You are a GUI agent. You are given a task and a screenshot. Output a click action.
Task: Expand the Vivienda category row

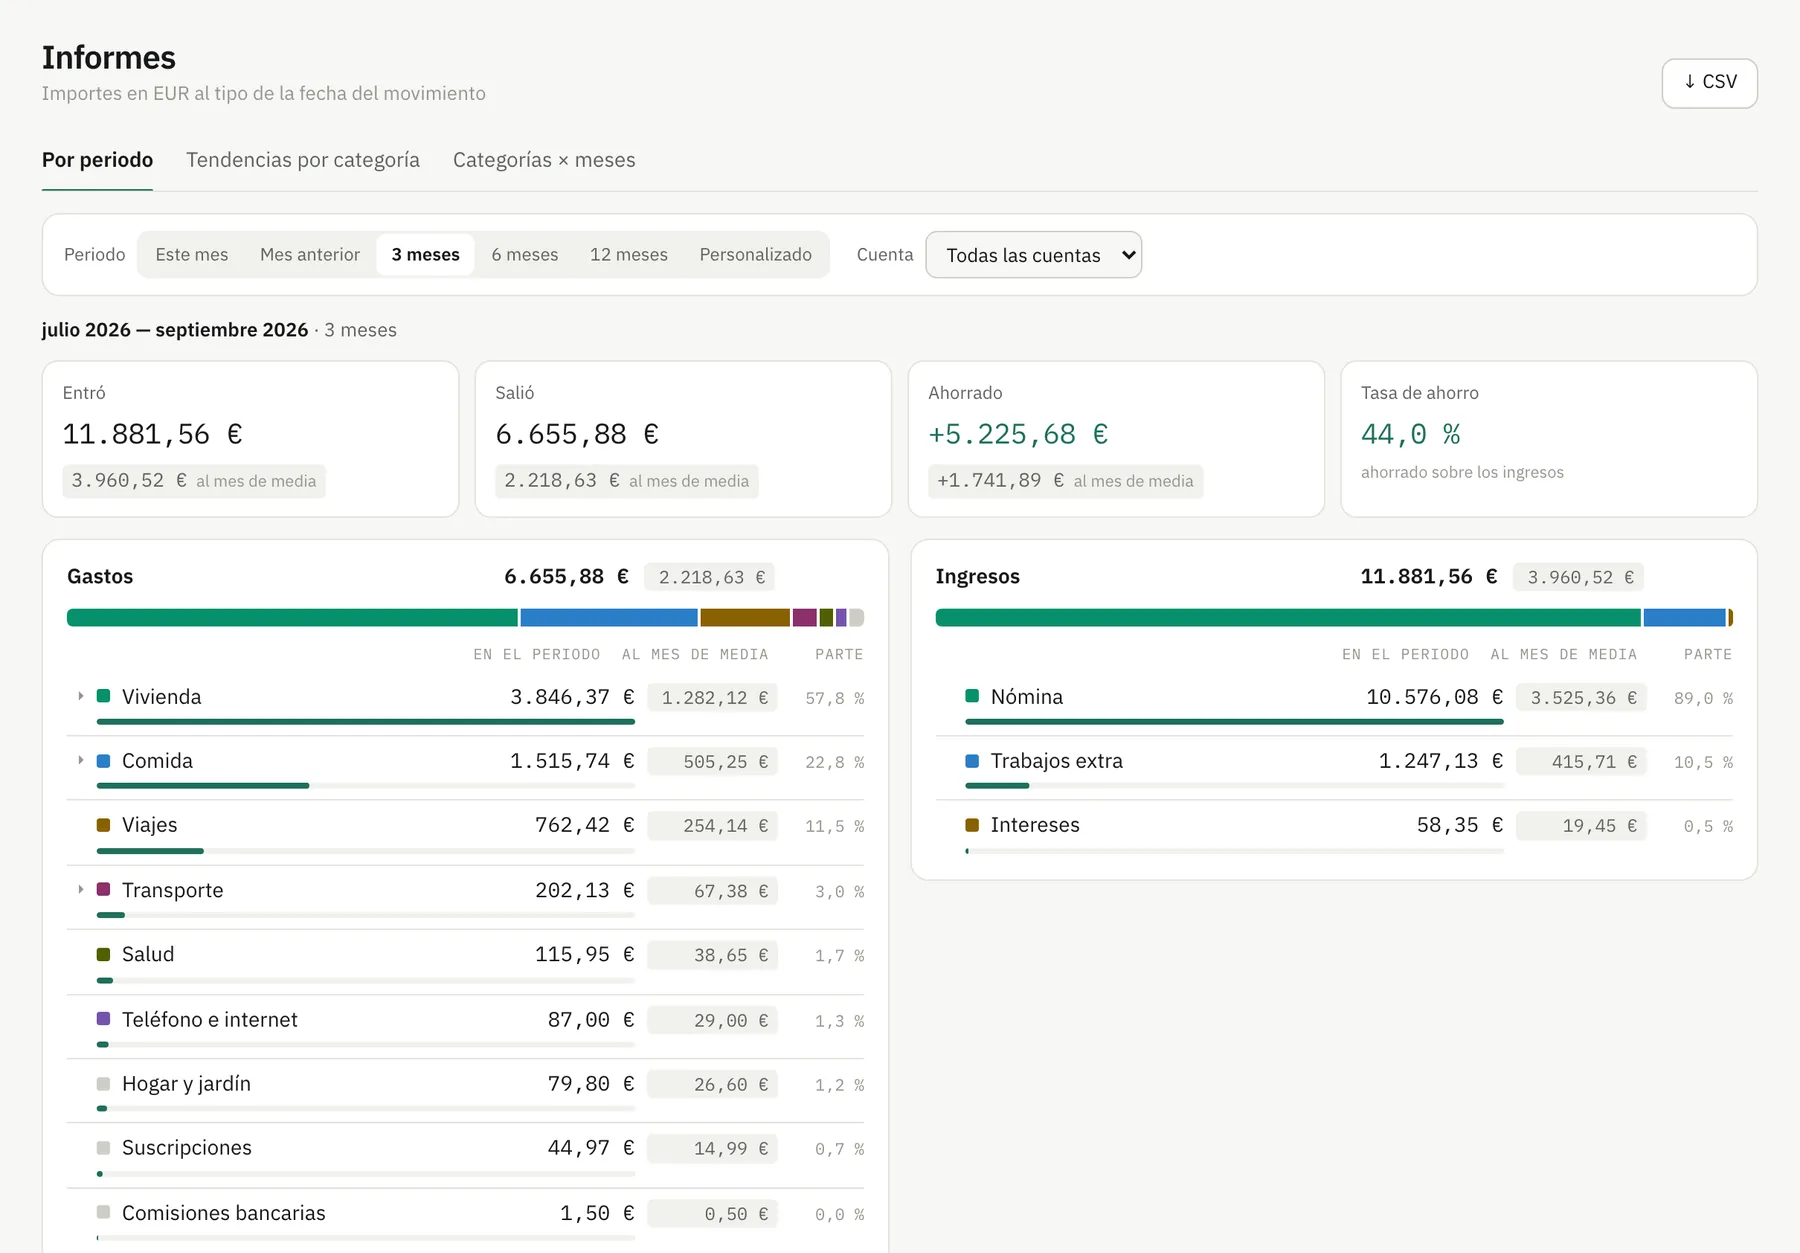tap(81, 696)
